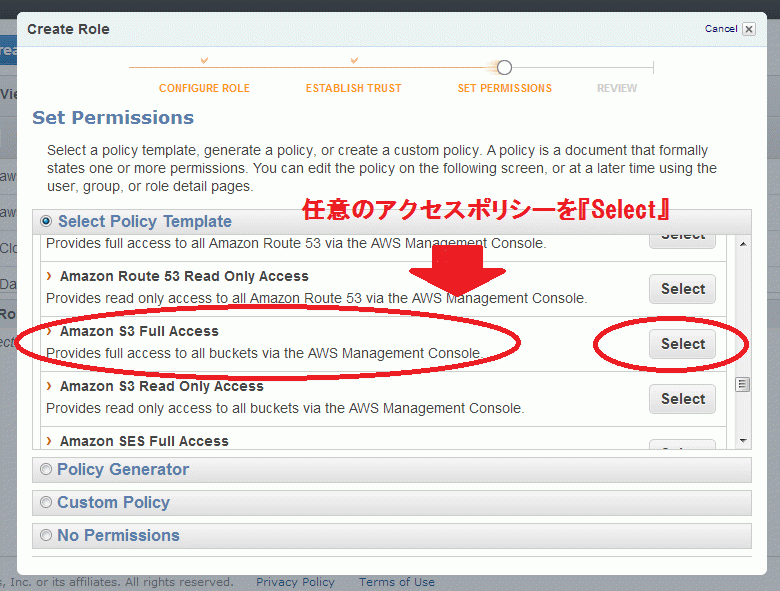Select the Amazon S3 Read Only Access policy
780x591 pixels.
pyautogui.click(x=682, y=399)
